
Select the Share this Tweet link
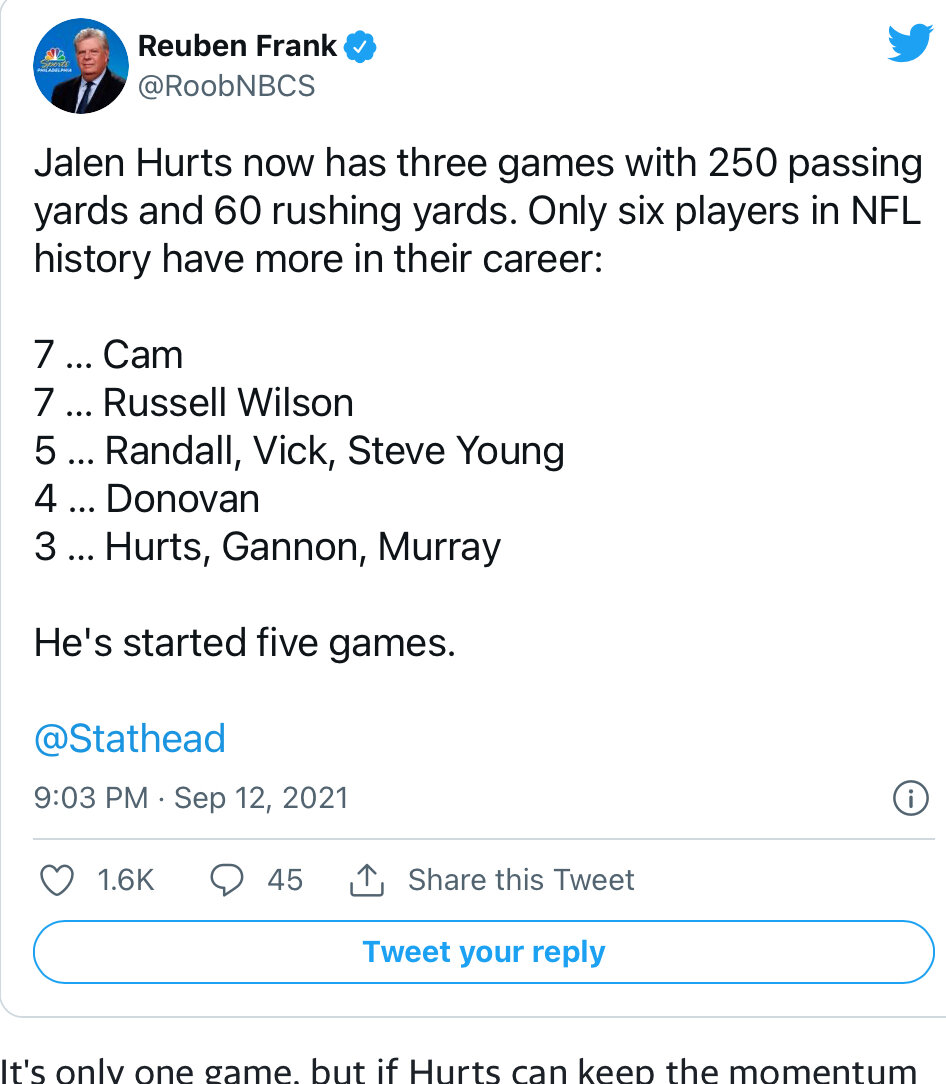tap(520, 880)
